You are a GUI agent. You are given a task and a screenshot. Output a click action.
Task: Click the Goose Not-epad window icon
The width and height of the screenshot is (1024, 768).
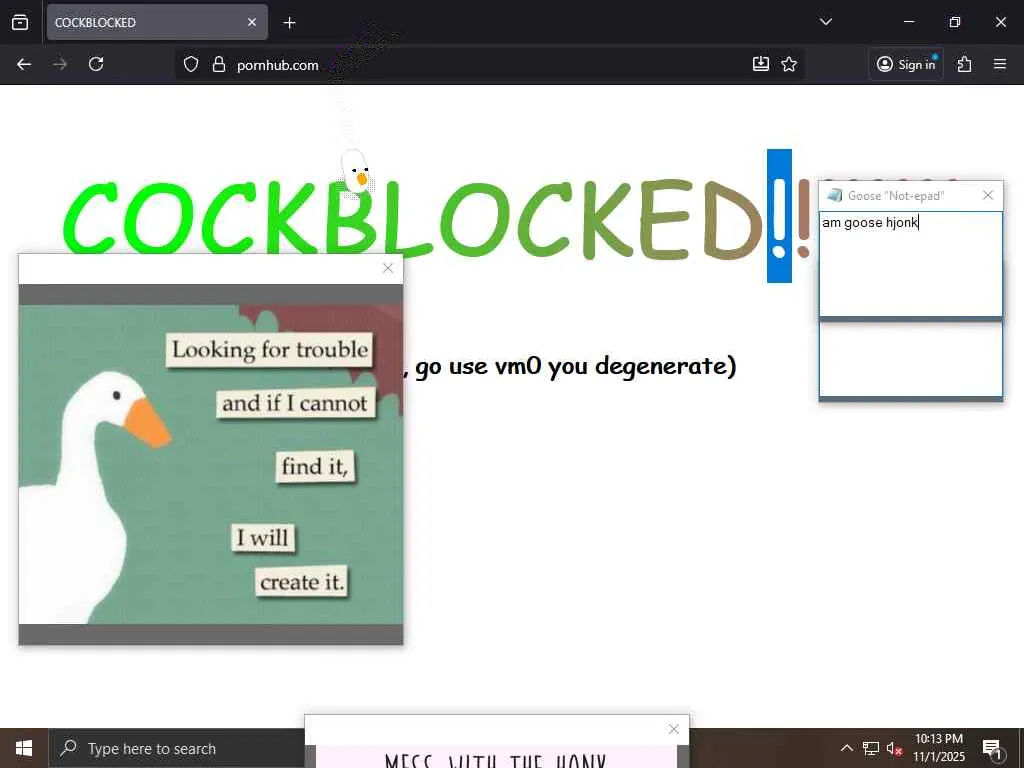click(835, 195)
